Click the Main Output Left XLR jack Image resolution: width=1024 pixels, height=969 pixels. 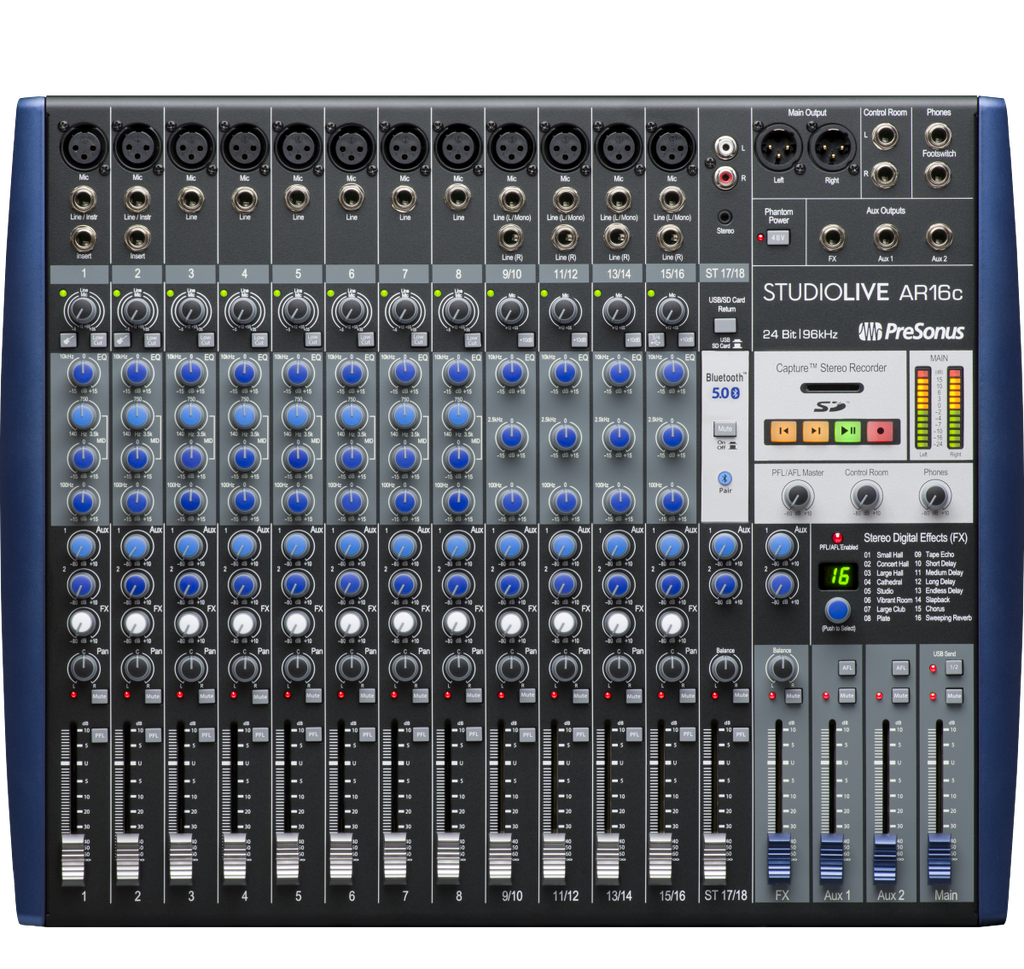tap(778, 148)
